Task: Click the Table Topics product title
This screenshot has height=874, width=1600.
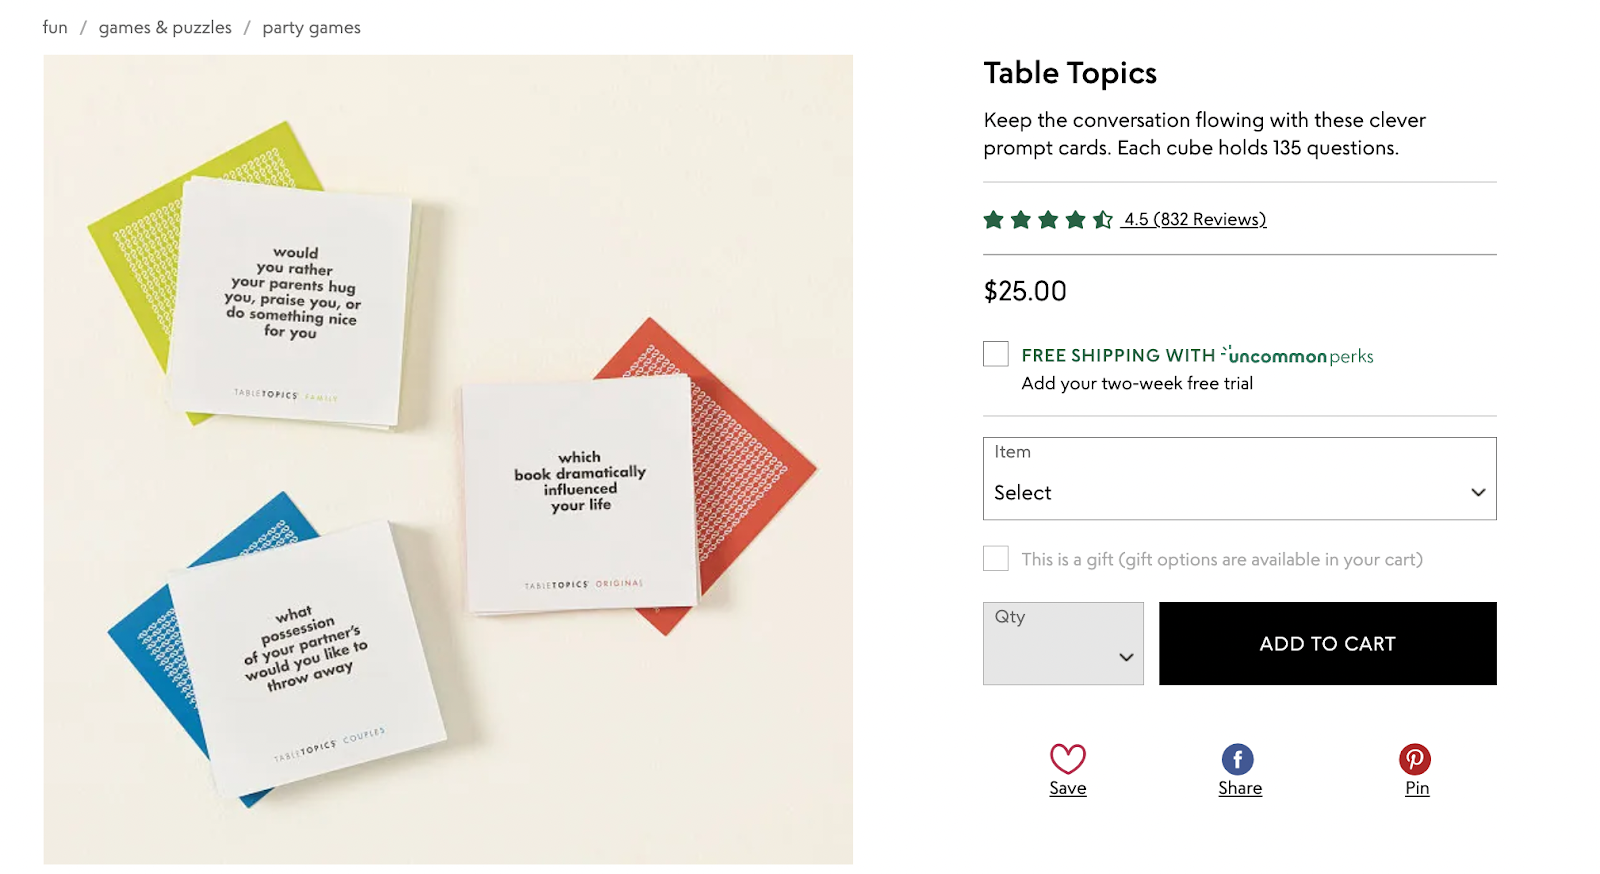Action: coord(1070,73)
